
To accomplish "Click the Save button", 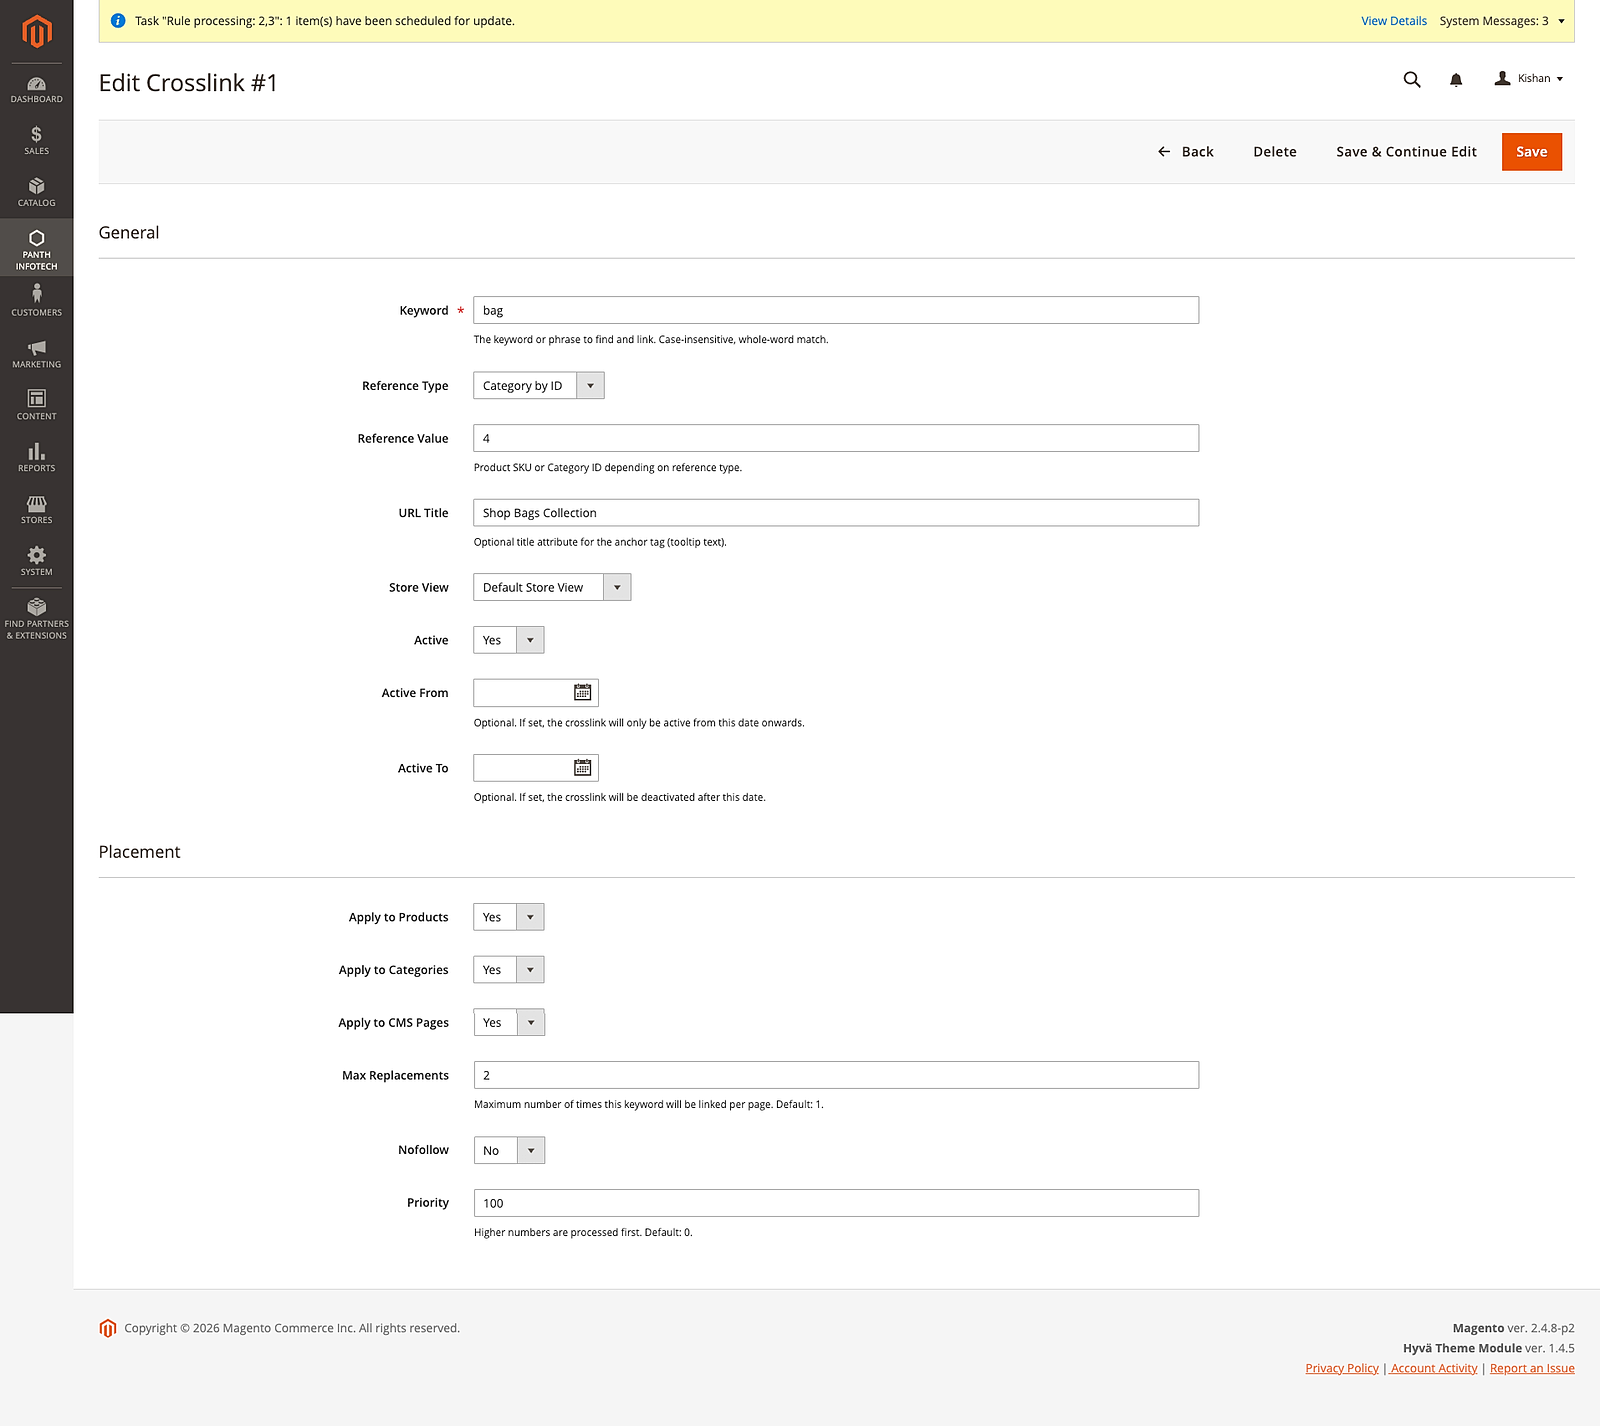I will coord(1531,151).
